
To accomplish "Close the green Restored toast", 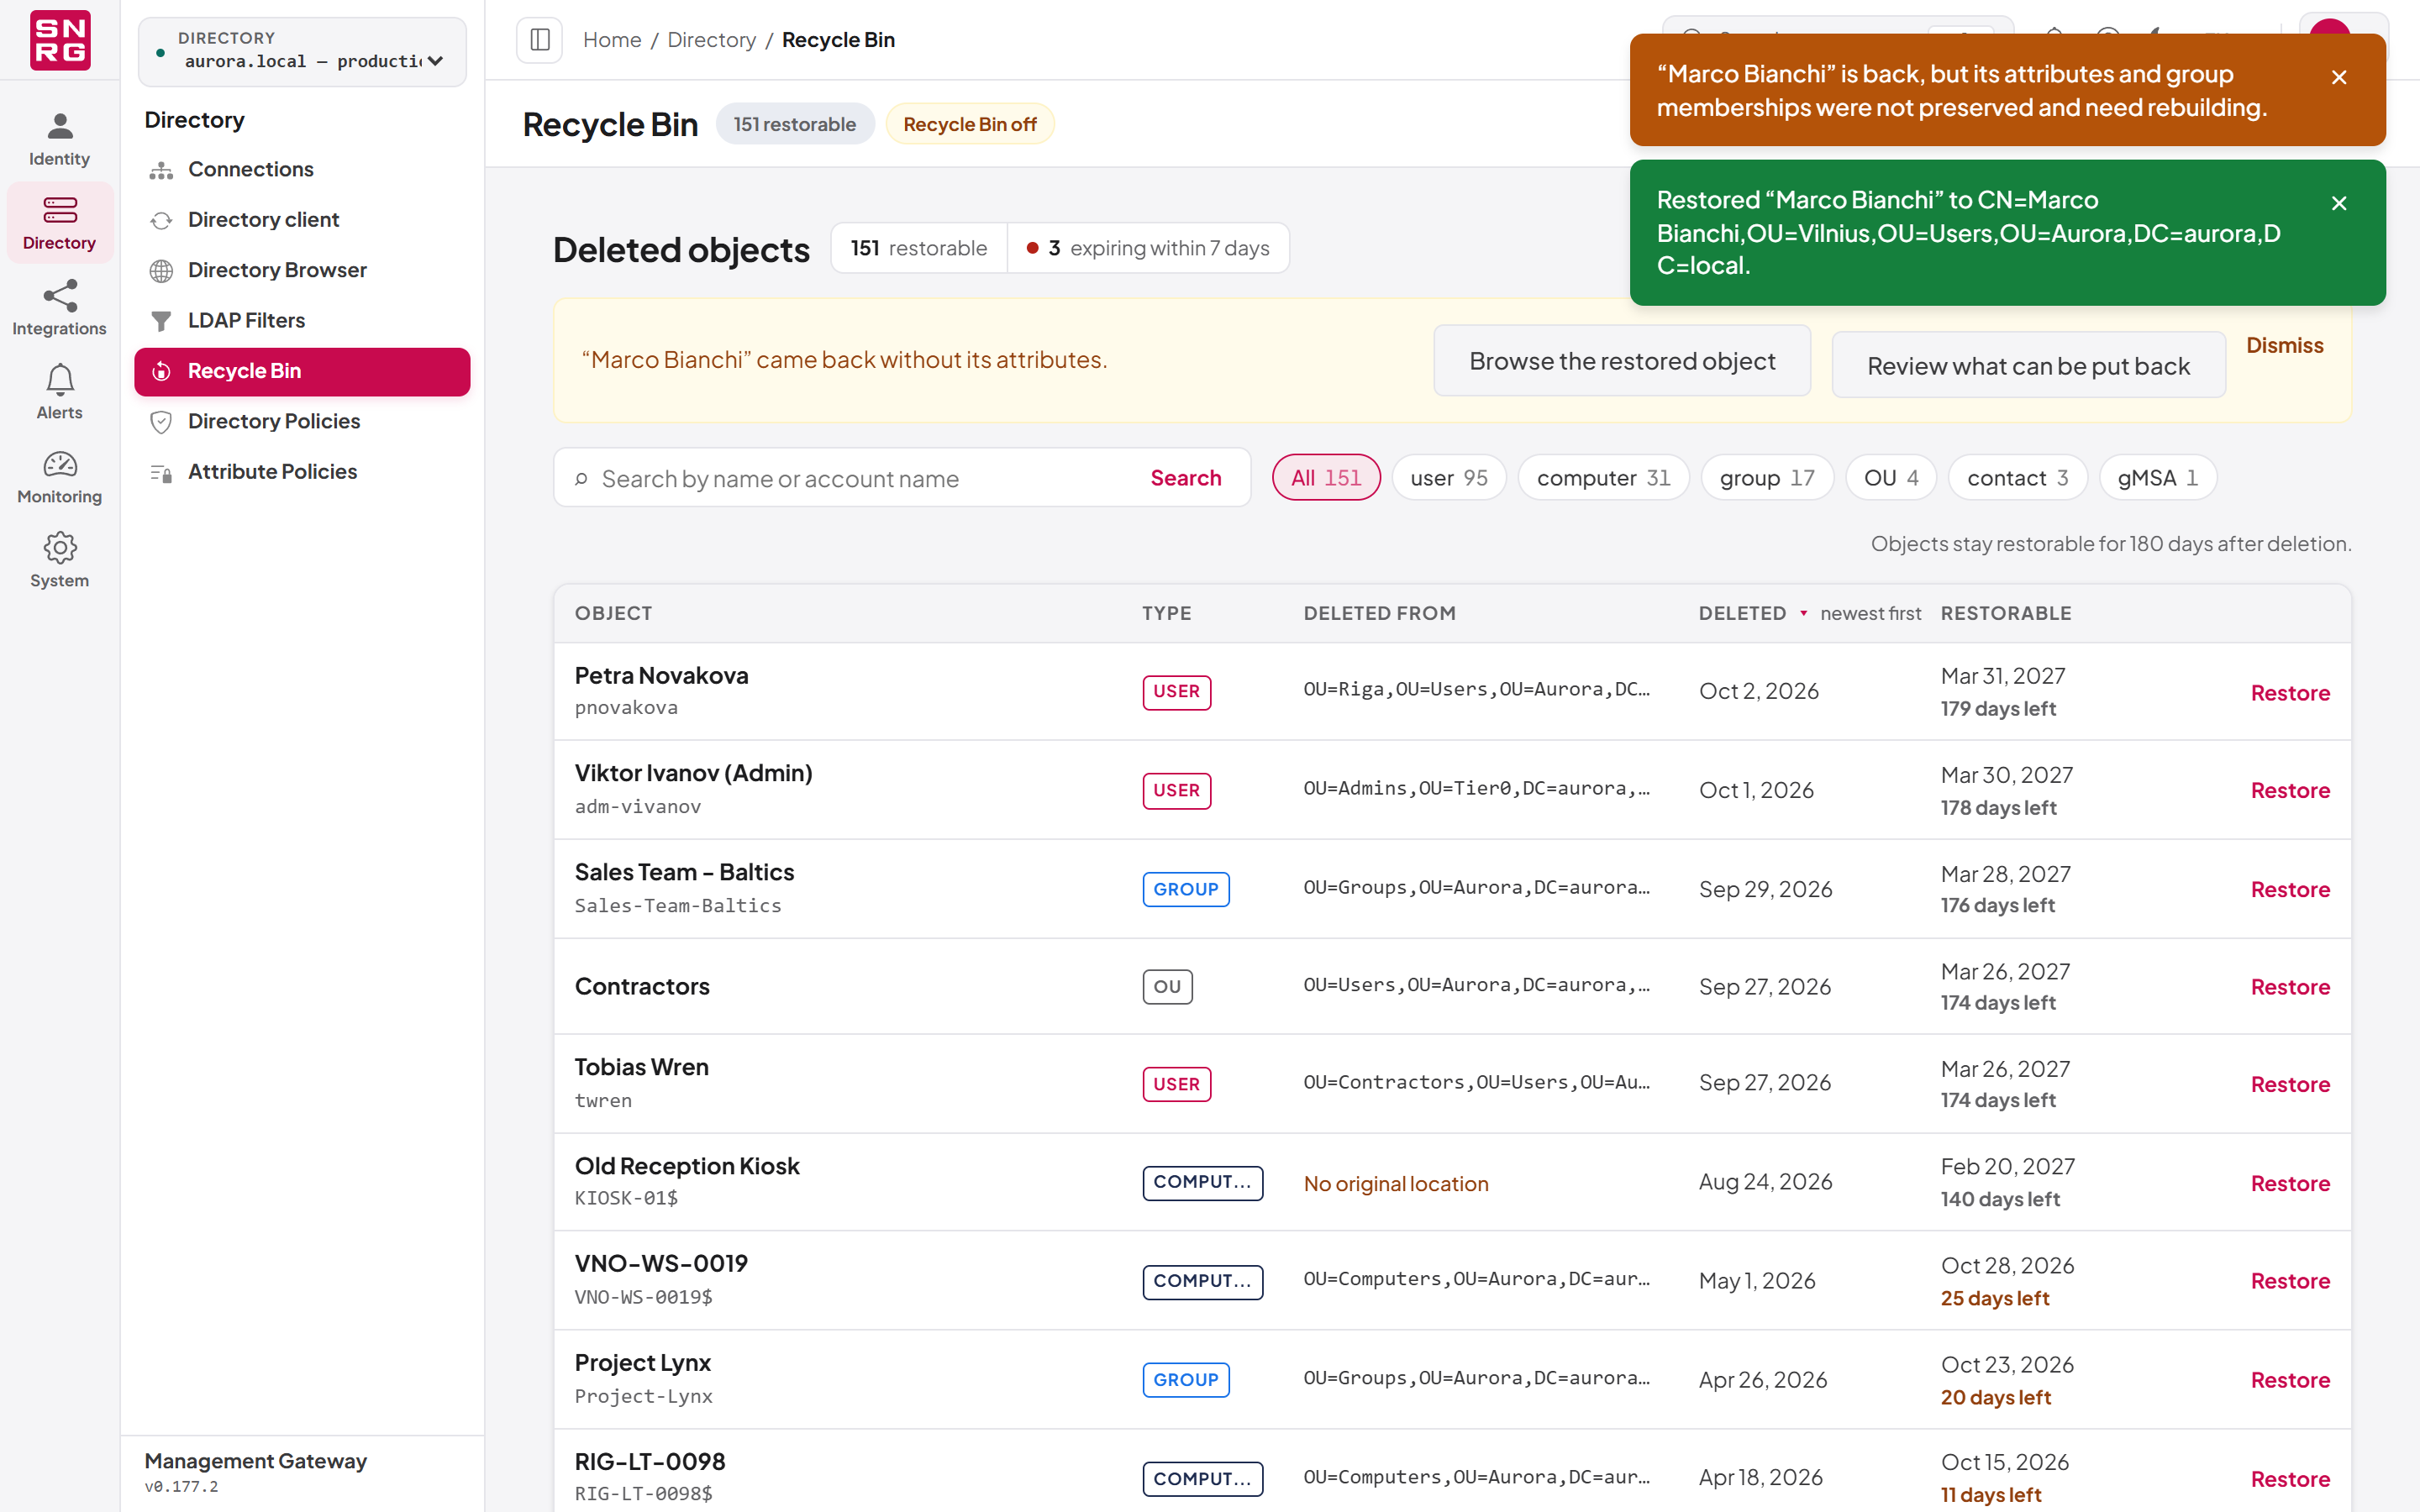I will coord(2339,203).
